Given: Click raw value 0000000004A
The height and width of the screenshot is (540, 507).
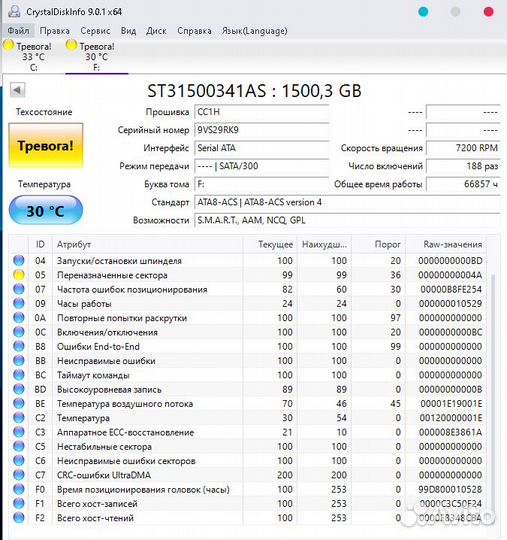Looking at the screenshot, I should click(450, 275).
